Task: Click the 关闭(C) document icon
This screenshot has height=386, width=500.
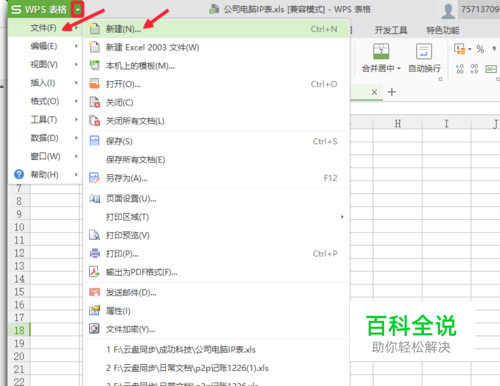Action: point(95,102)
